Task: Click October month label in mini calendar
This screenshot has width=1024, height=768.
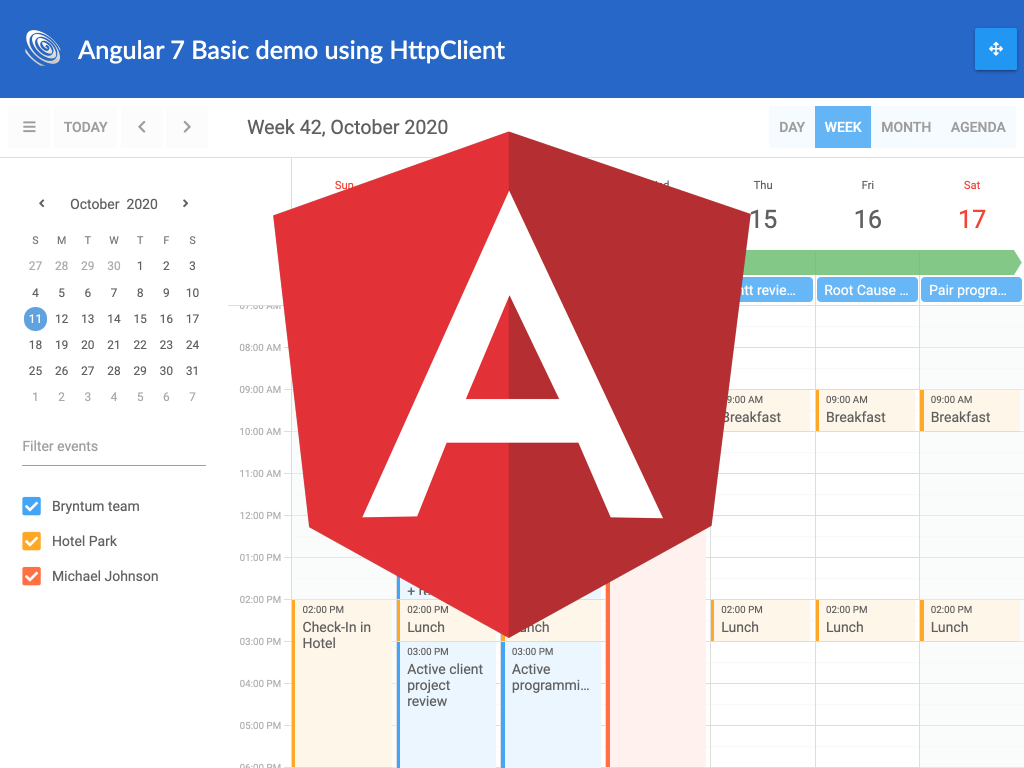Action: click(95, 204)
